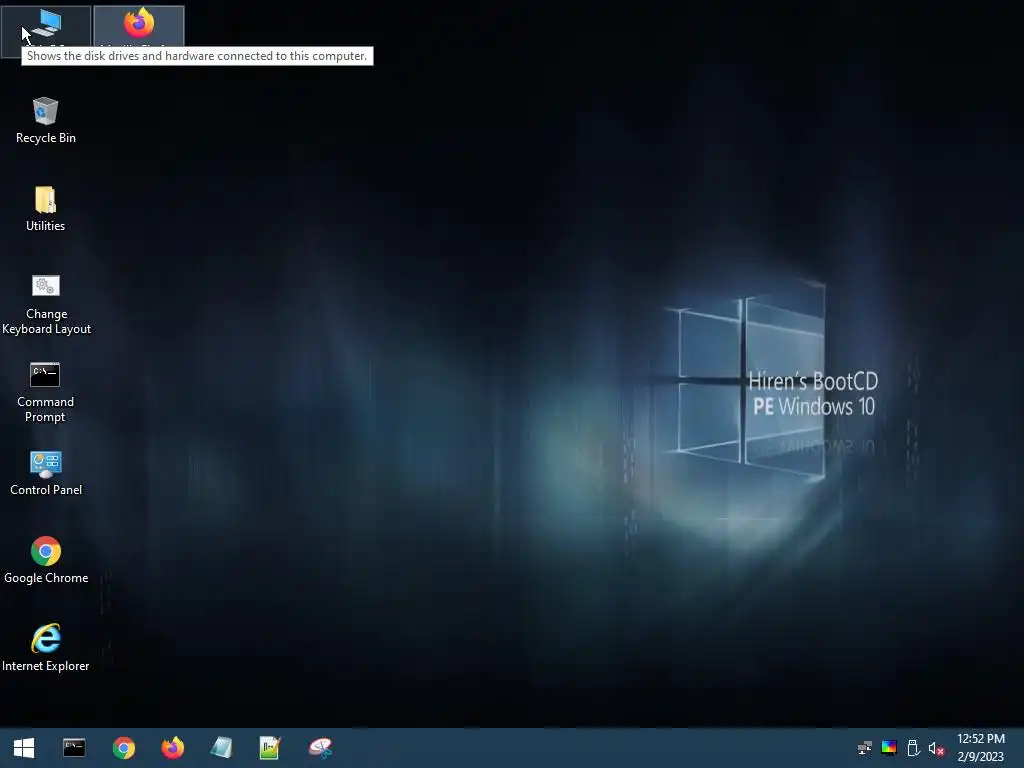Open the red scissors-like taskbar icon
Image resolution: width=1024 pixels, height=768 pixels.
(x=320, y=748)
